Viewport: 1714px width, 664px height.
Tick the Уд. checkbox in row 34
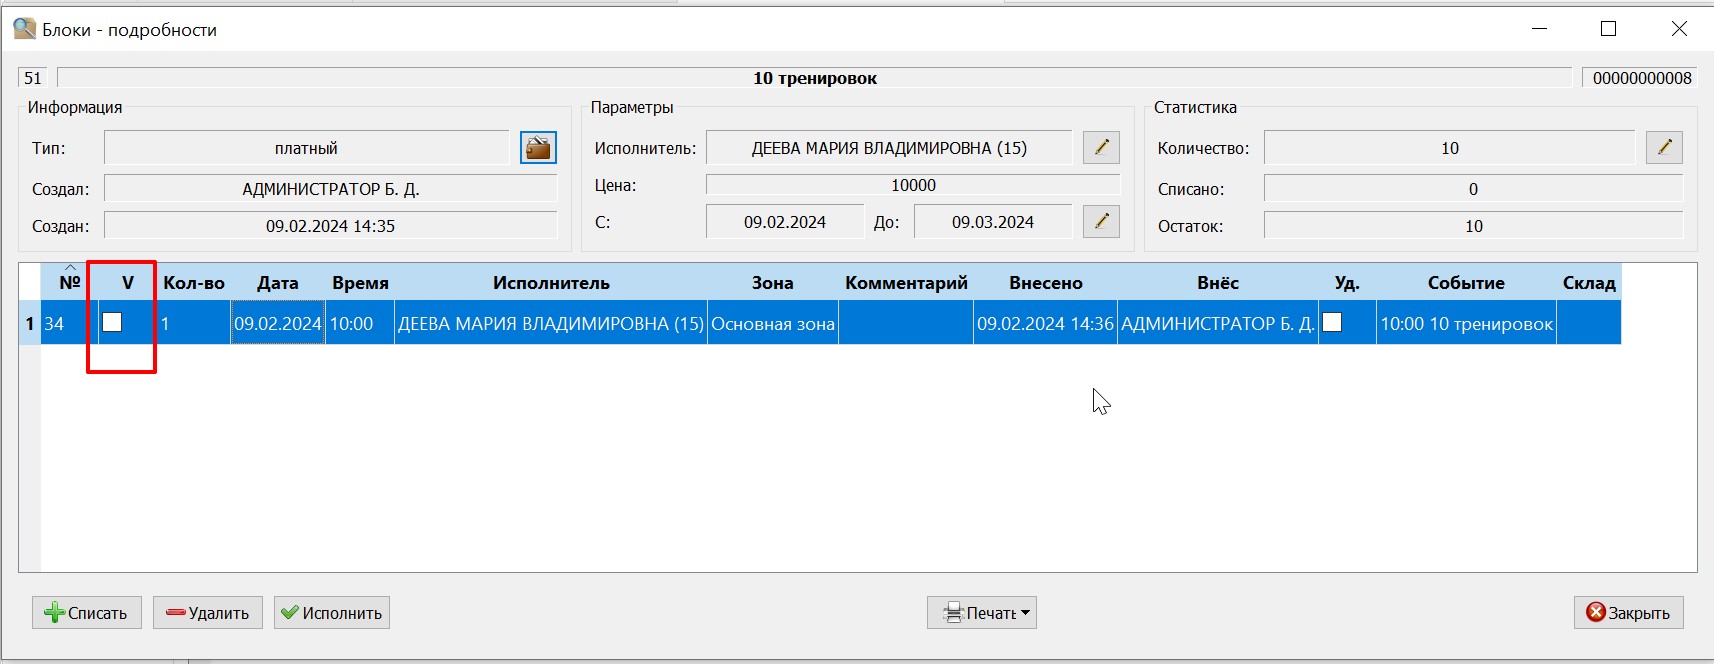click(1332, 322)
